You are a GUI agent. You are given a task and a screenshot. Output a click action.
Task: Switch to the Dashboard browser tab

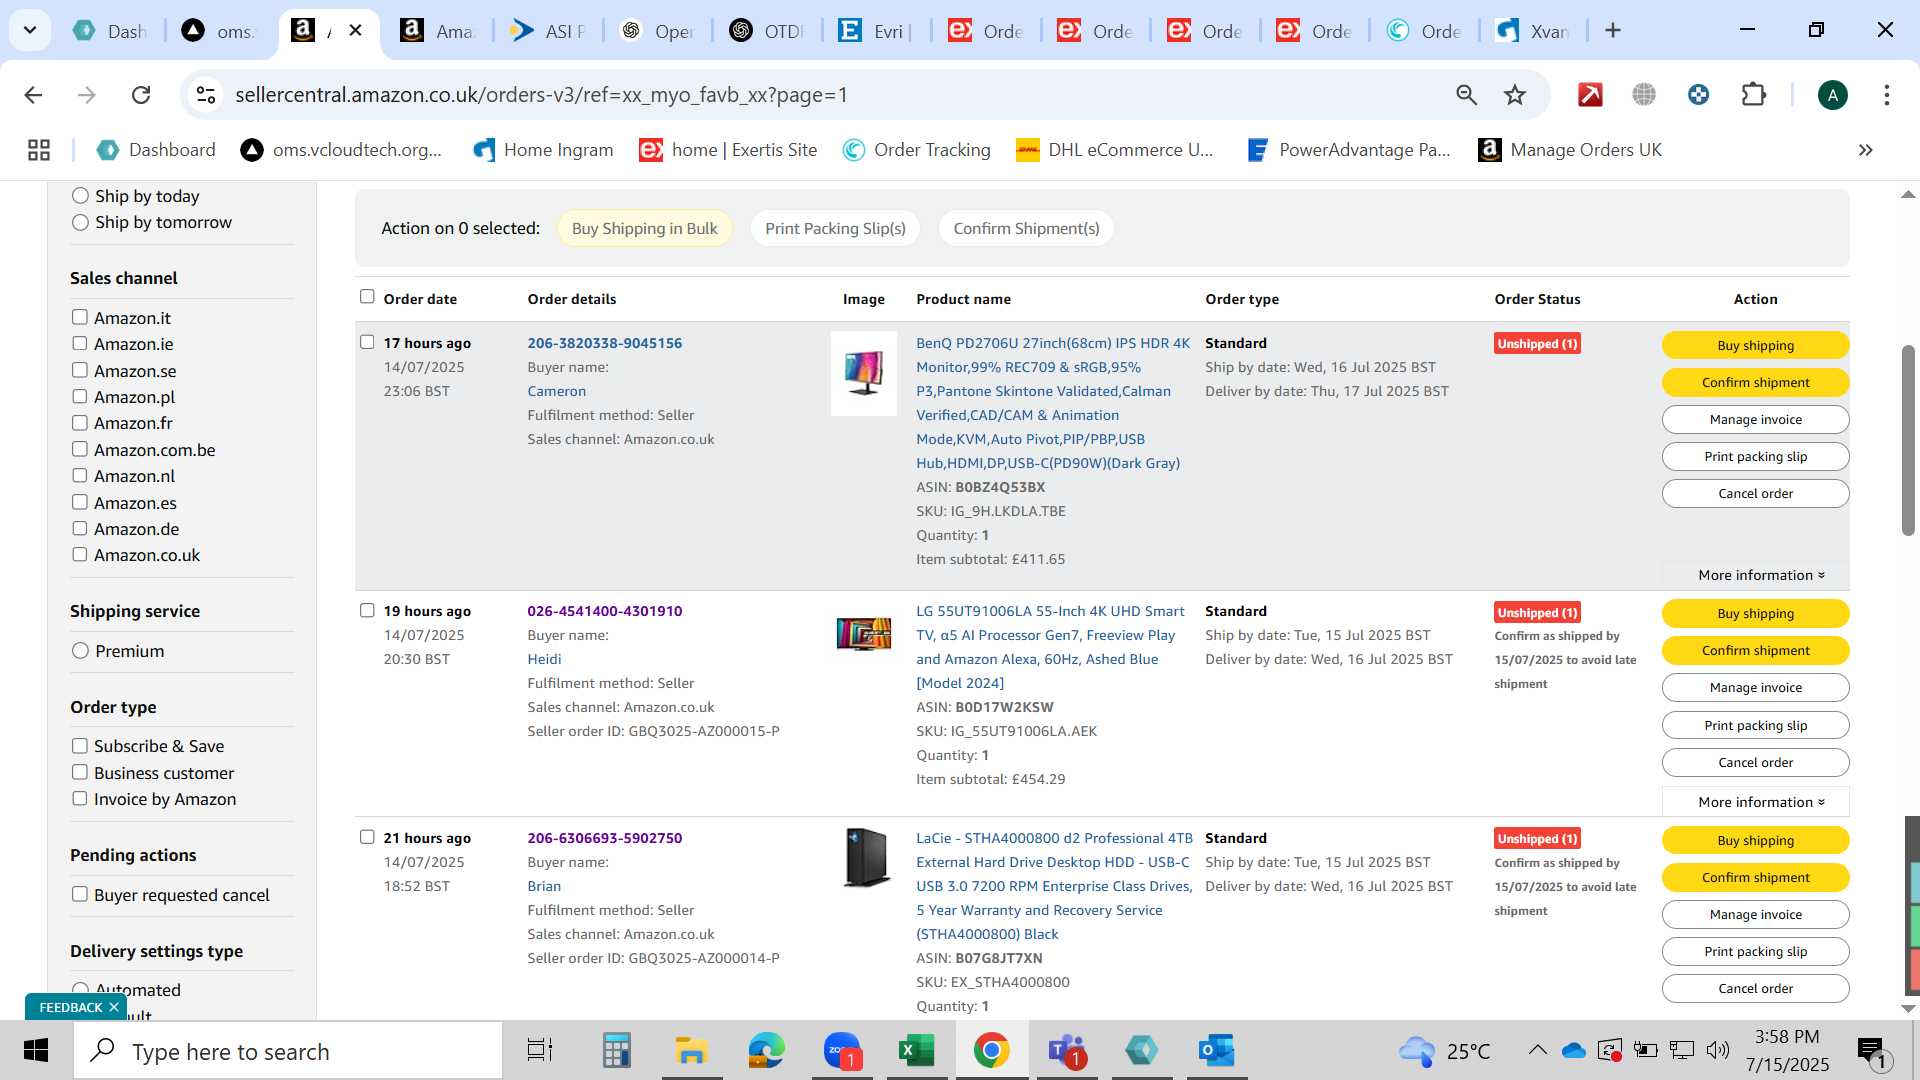pos(110,31)
